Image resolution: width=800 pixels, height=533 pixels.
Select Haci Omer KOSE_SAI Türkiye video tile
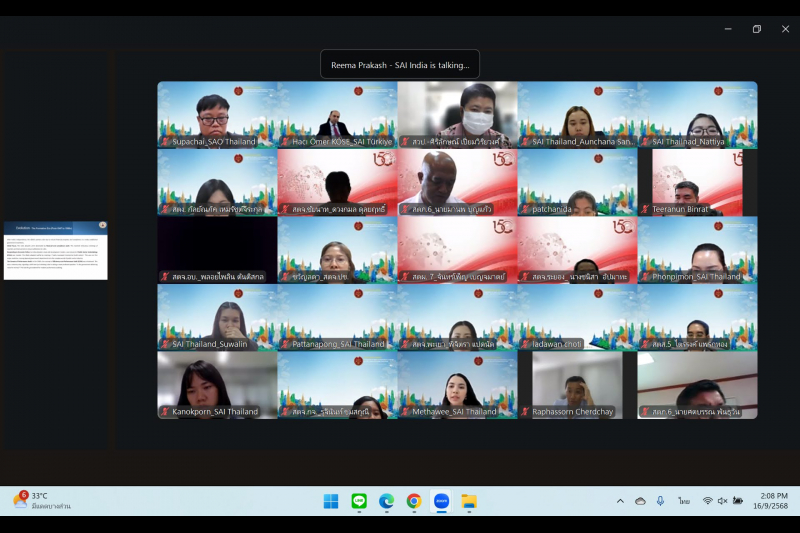tap(337, 115)
